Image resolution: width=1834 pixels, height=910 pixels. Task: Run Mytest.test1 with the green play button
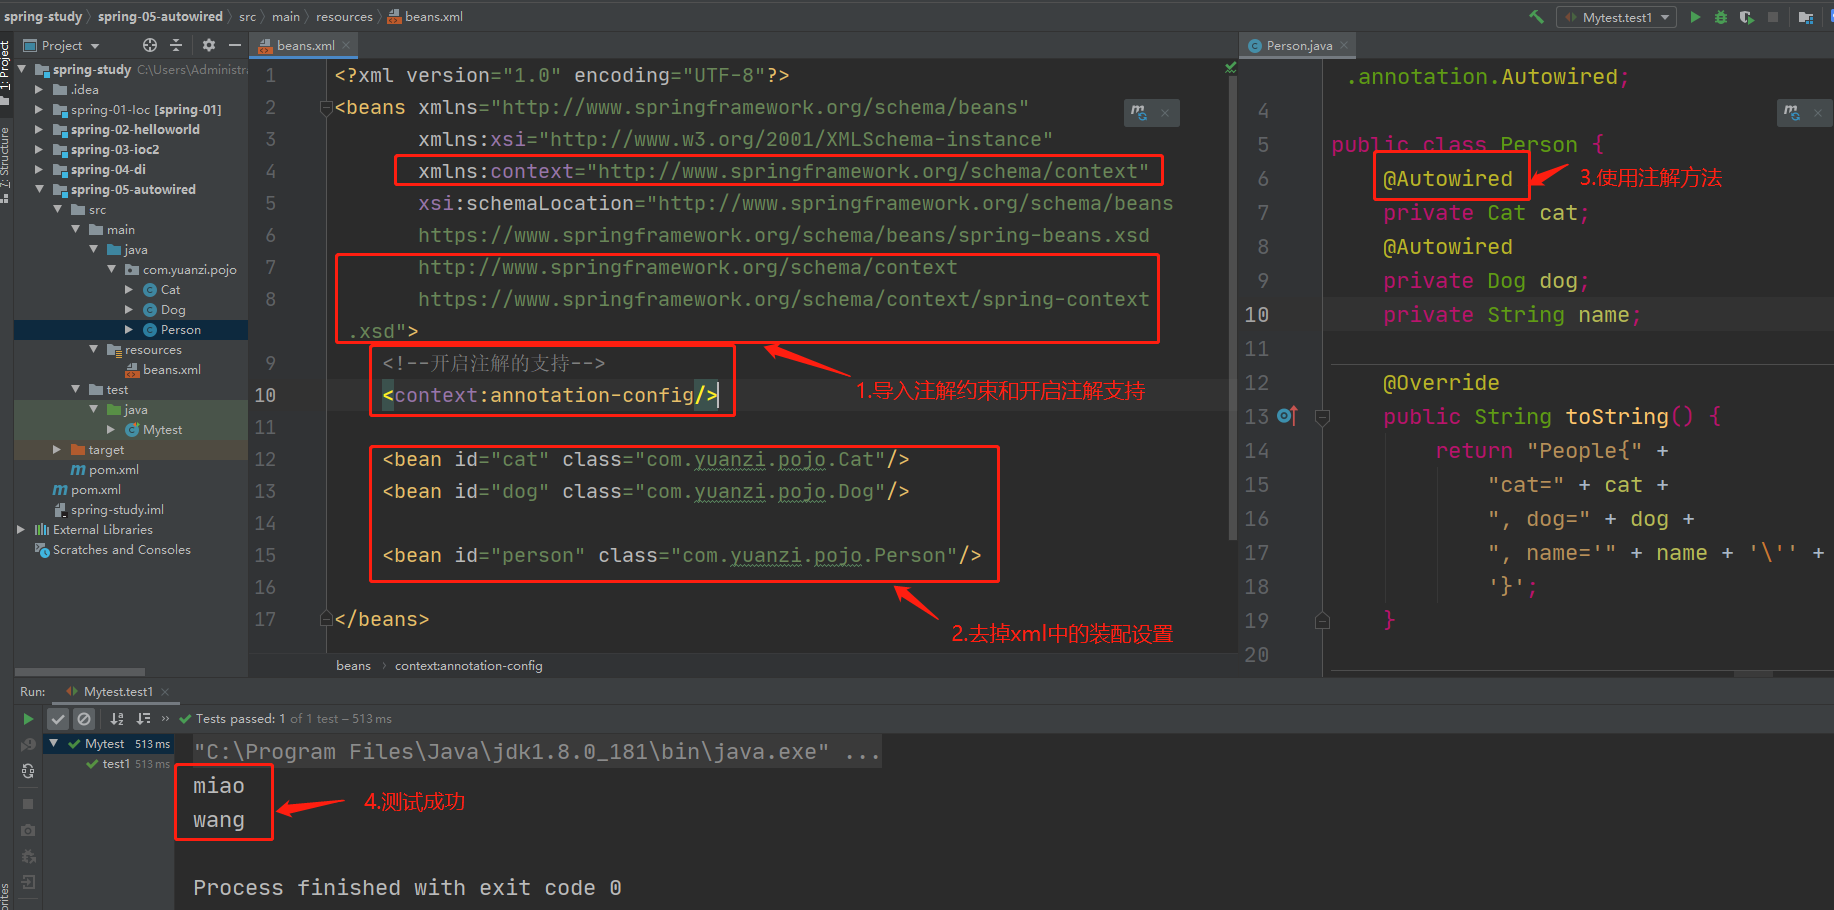(x=1695, y=17)
